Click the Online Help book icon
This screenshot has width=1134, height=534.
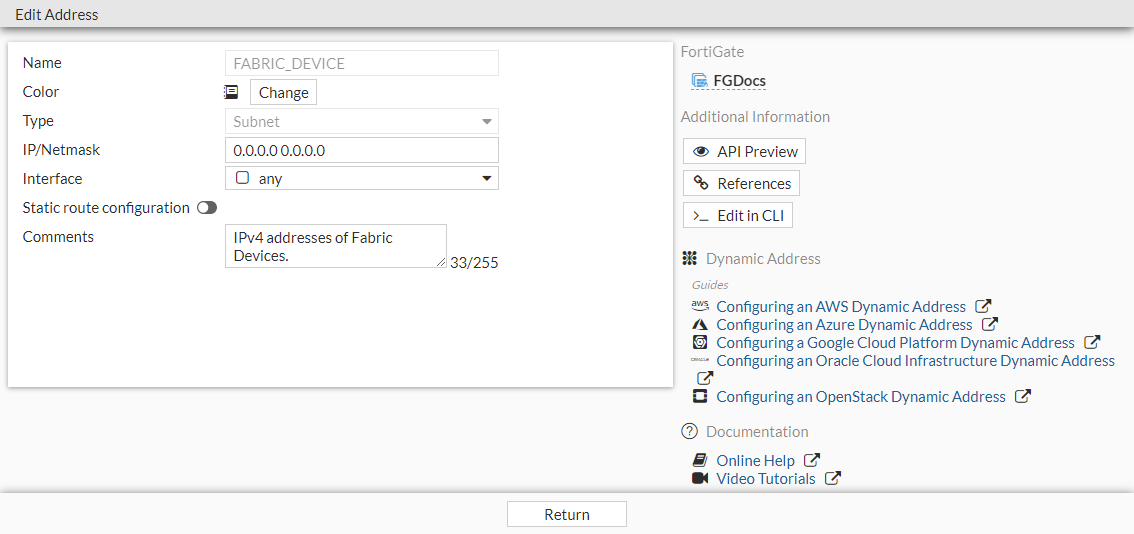[700, 461]
